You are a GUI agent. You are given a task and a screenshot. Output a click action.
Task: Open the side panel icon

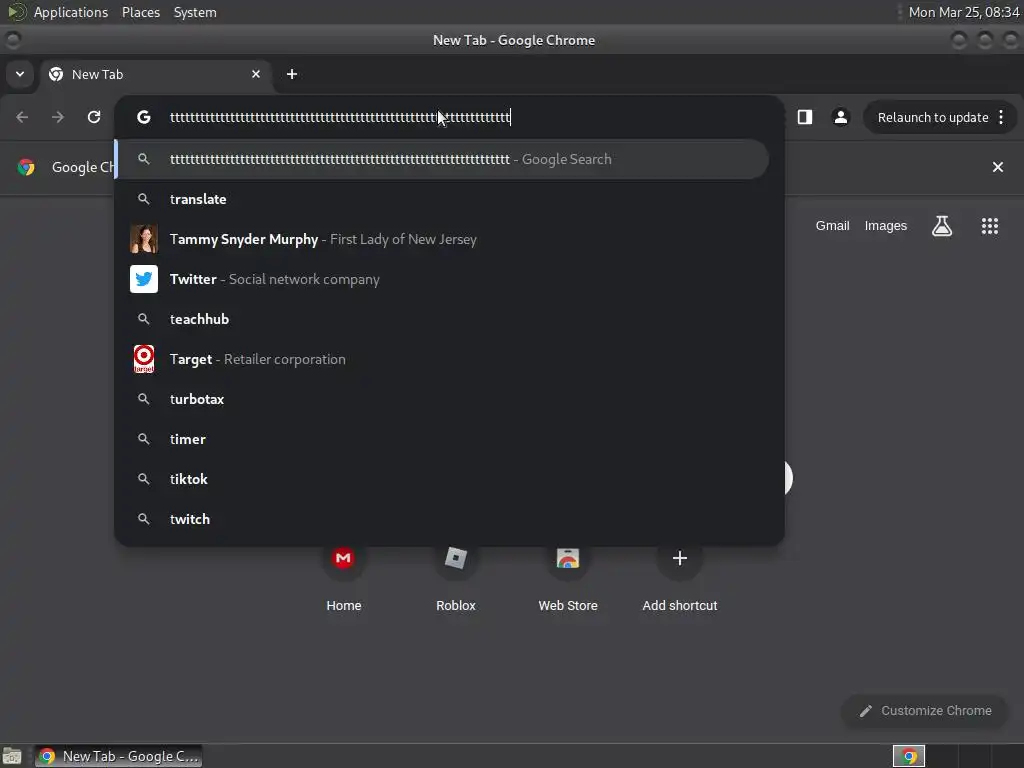[805, 117]
